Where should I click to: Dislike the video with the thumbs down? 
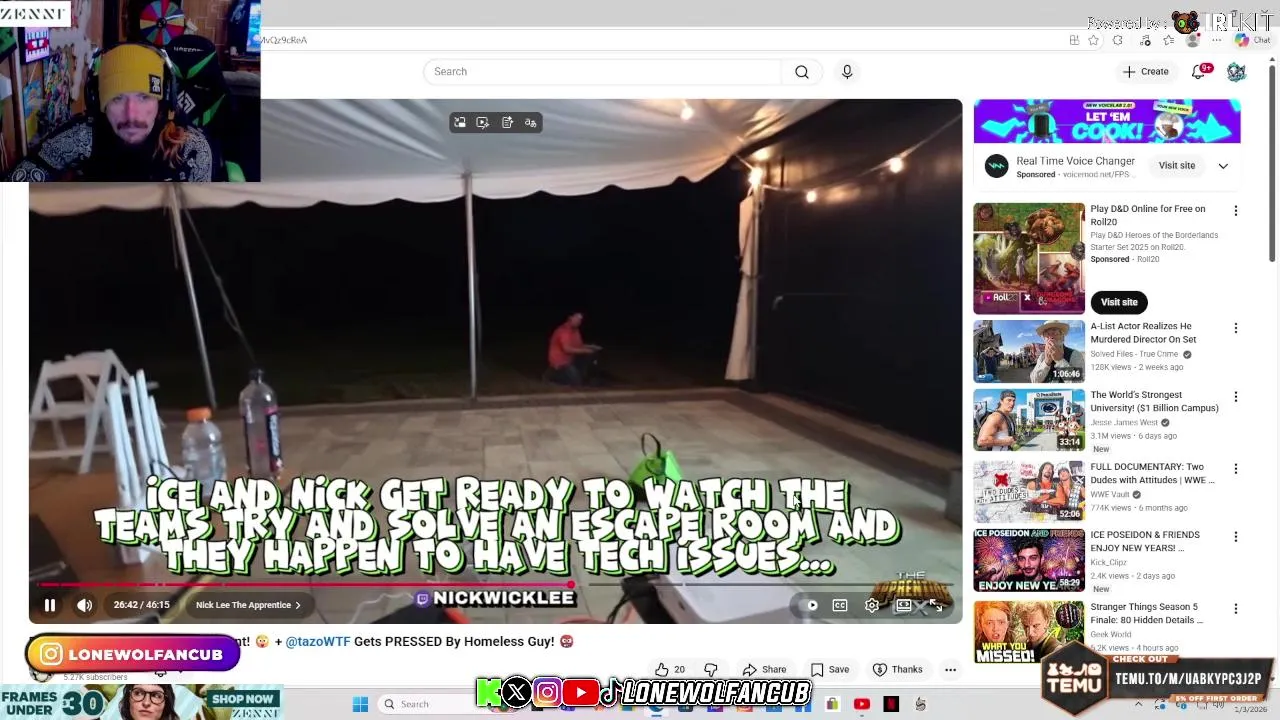711,669
